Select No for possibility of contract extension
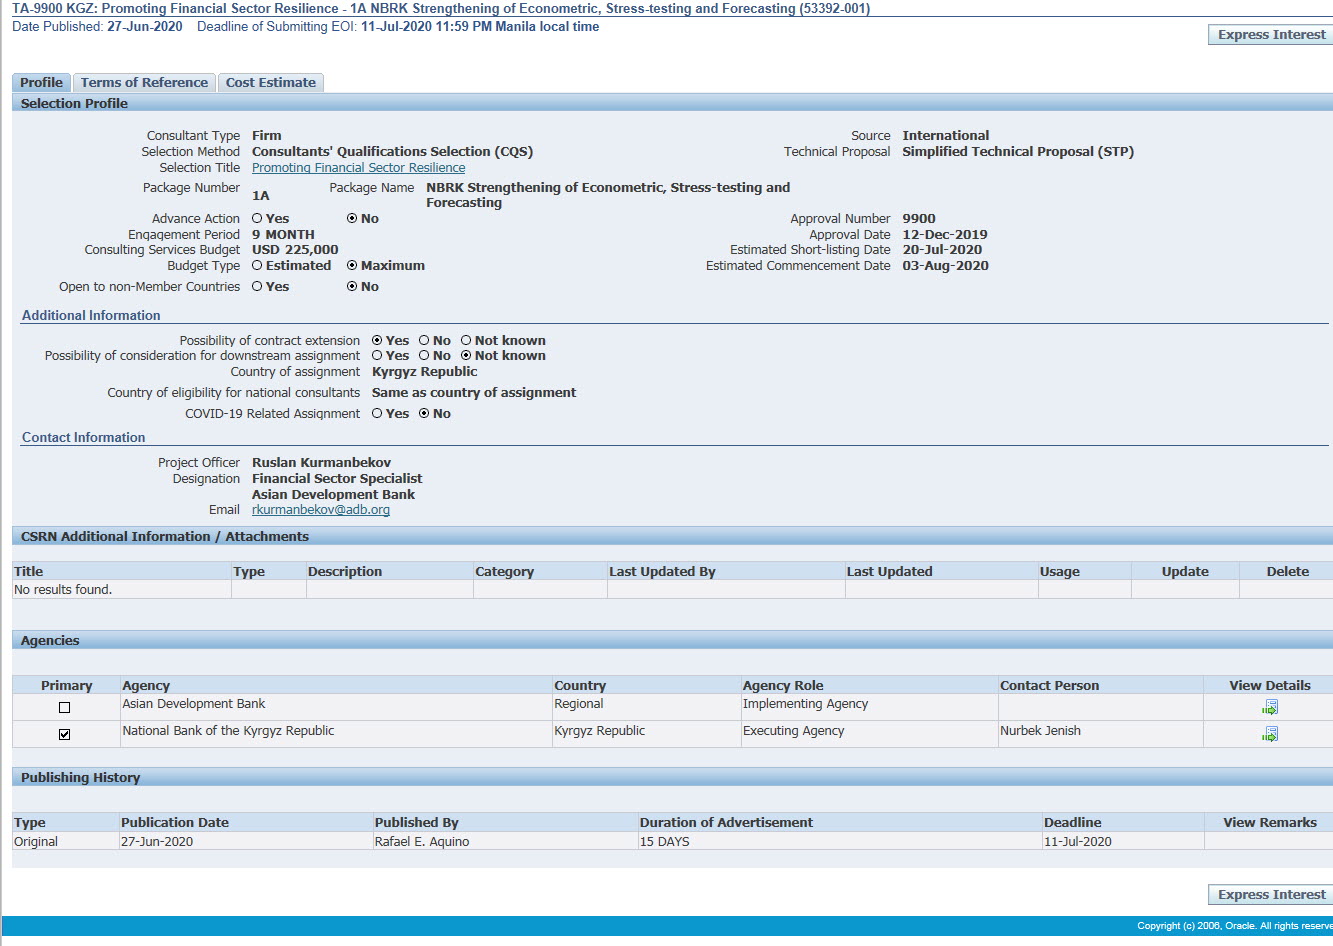This screenshot has height=946, width=1333. click(x=424, y=341)
